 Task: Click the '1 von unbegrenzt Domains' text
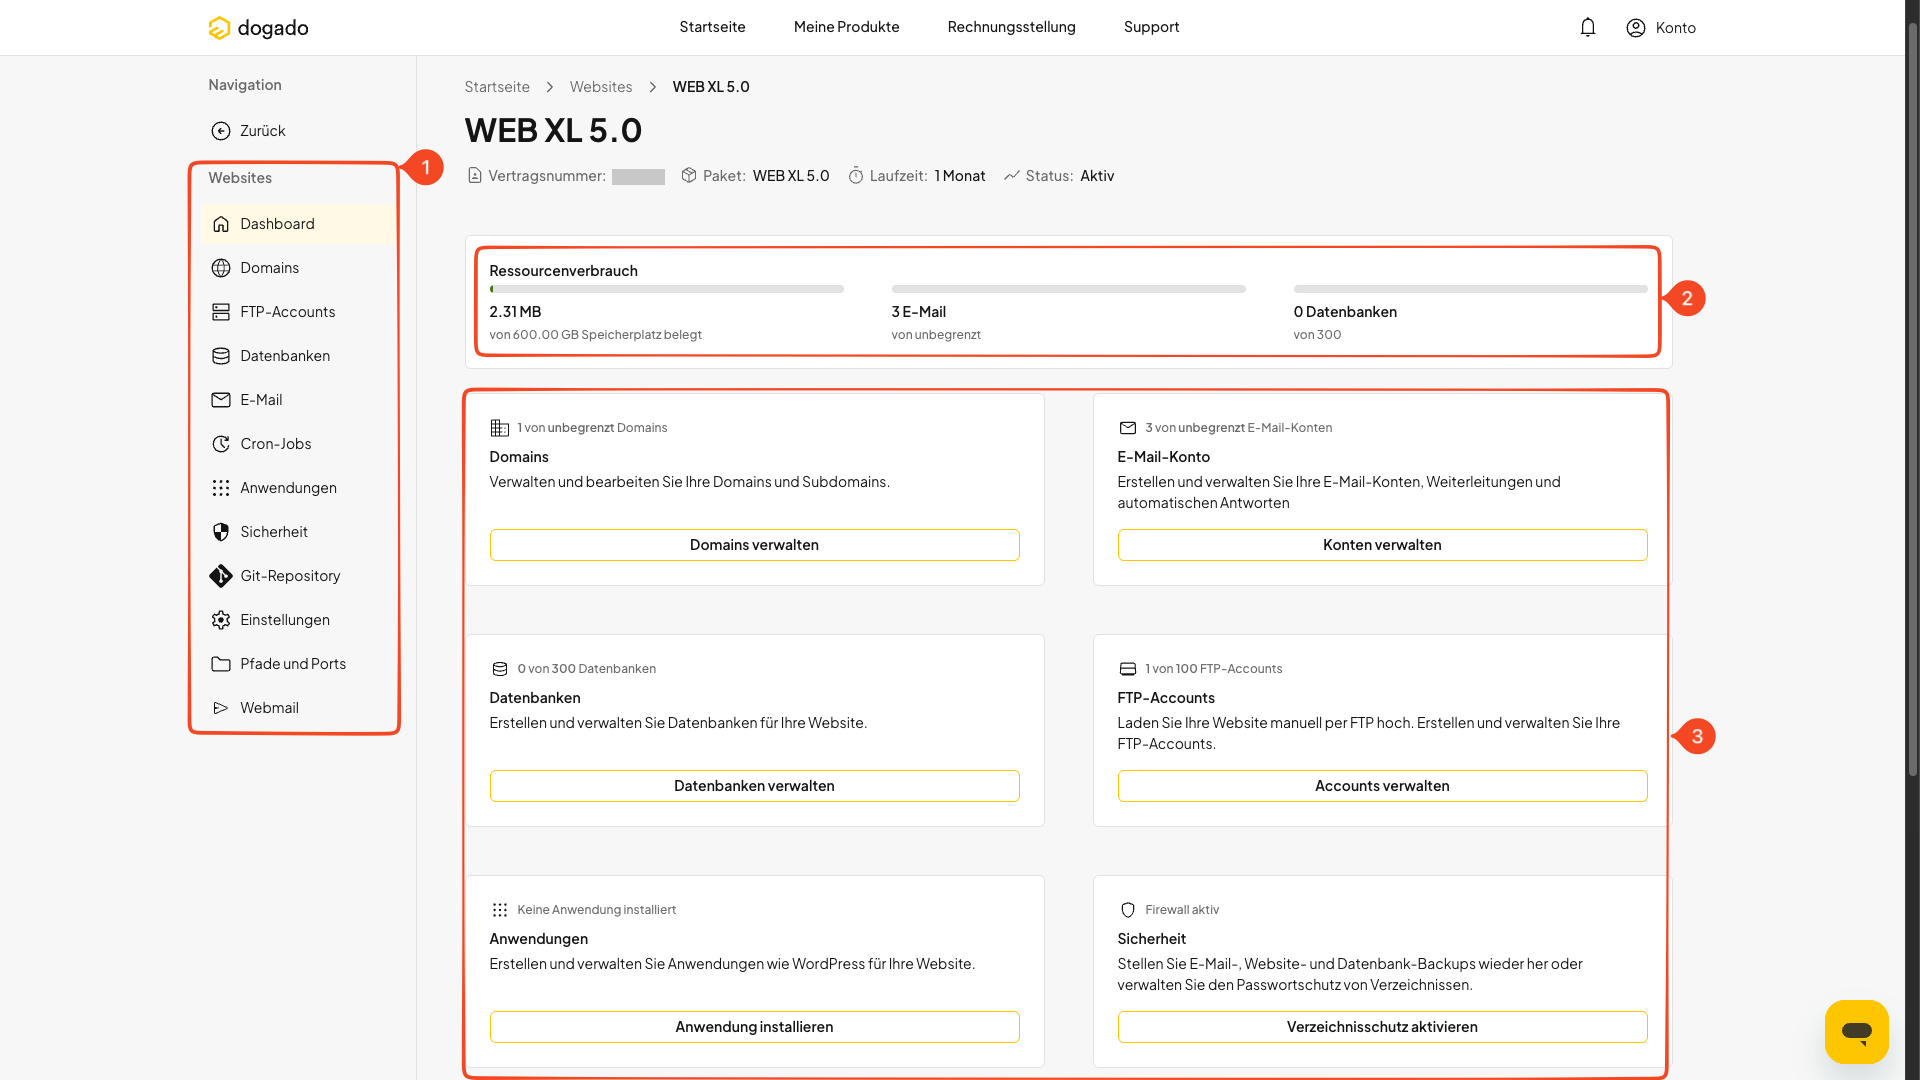[x=592, y=428]
